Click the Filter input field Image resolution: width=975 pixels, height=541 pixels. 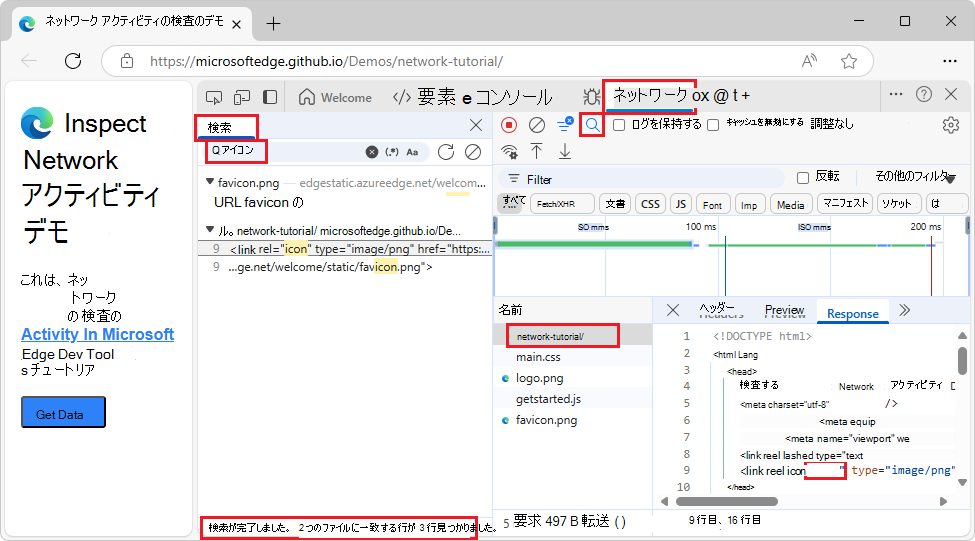coord(640,180)
